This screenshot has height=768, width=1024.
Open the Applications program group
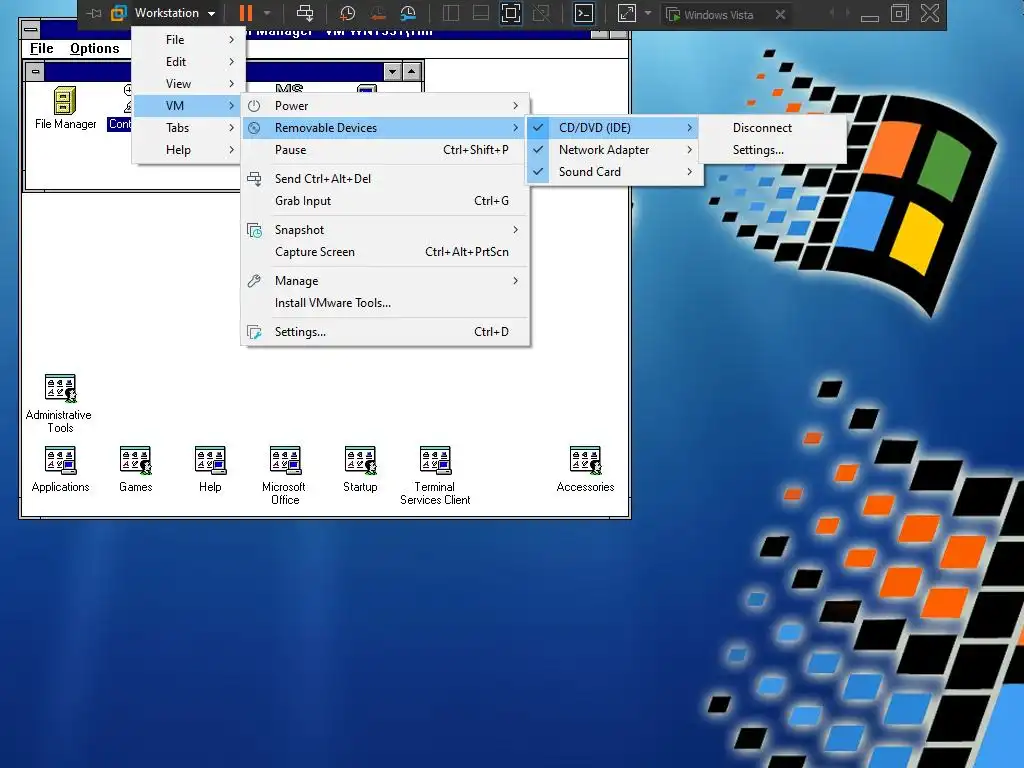click(x=60, y=469)
